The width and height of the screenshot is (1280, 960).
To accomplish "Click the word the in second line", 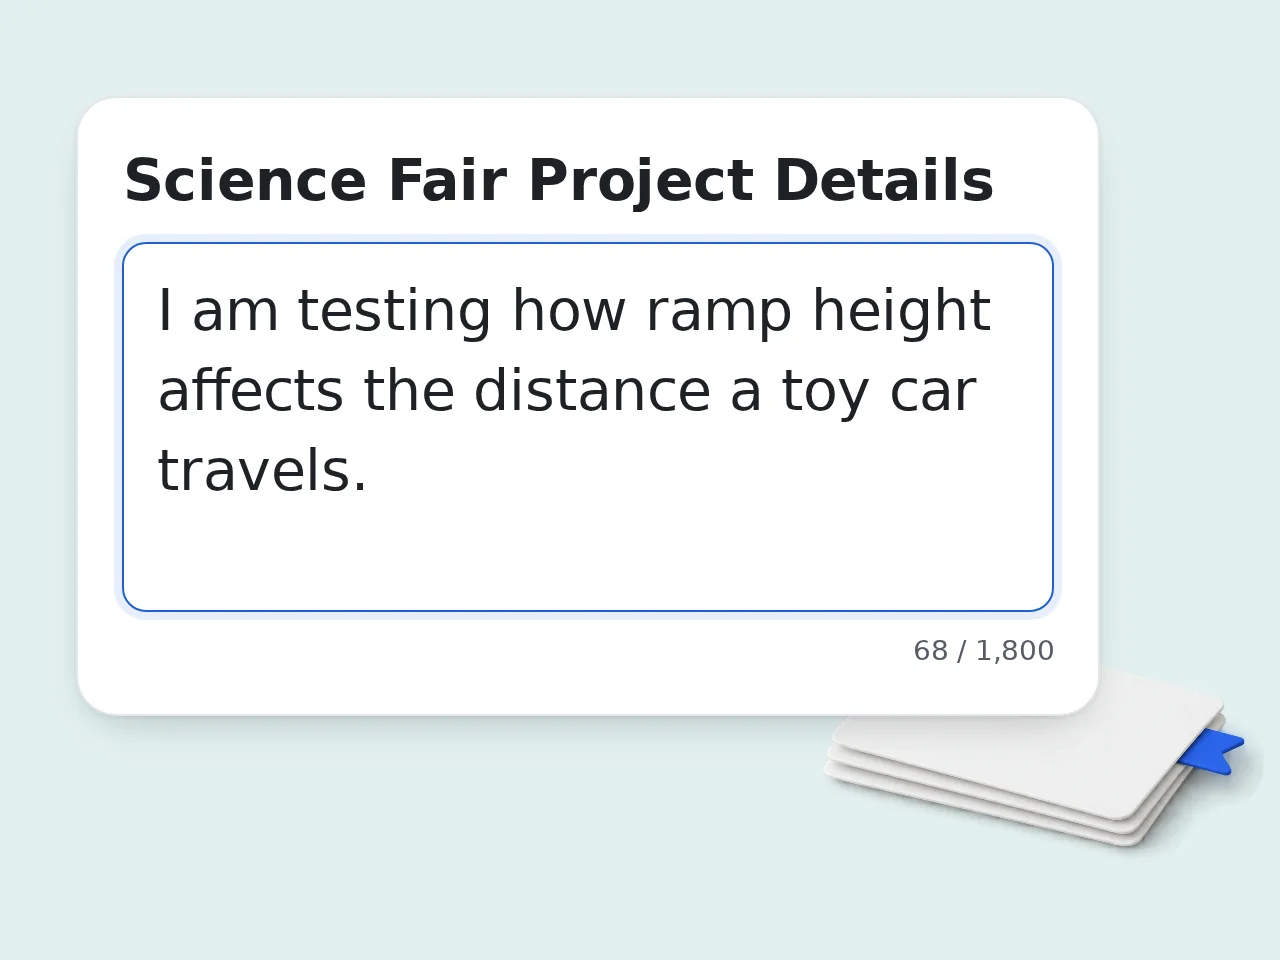I will [x=409, y=391].
